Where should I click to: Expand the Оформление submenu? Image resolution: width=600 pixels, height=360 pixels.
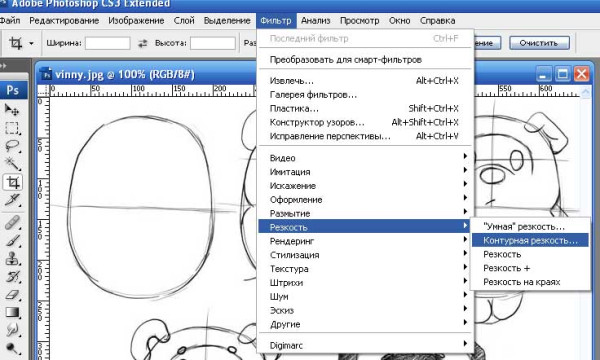(366, 199)
